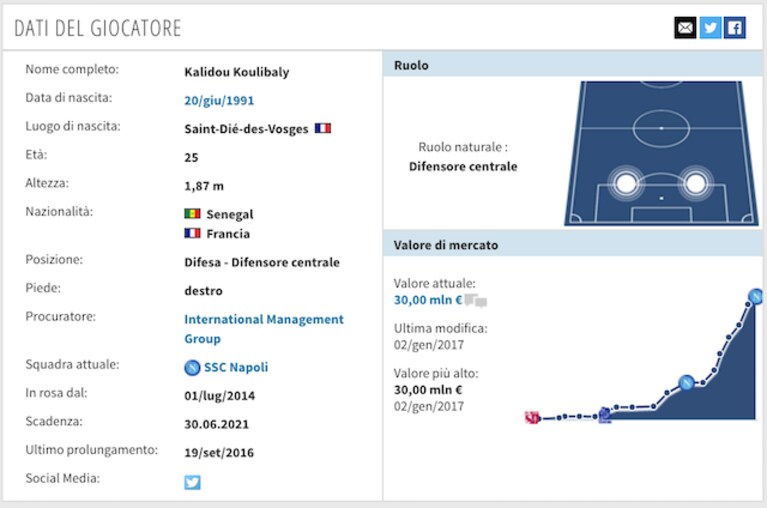
Task: Share on Twitter icon in header
Action: pyautogui.click(x=710, y=28)
